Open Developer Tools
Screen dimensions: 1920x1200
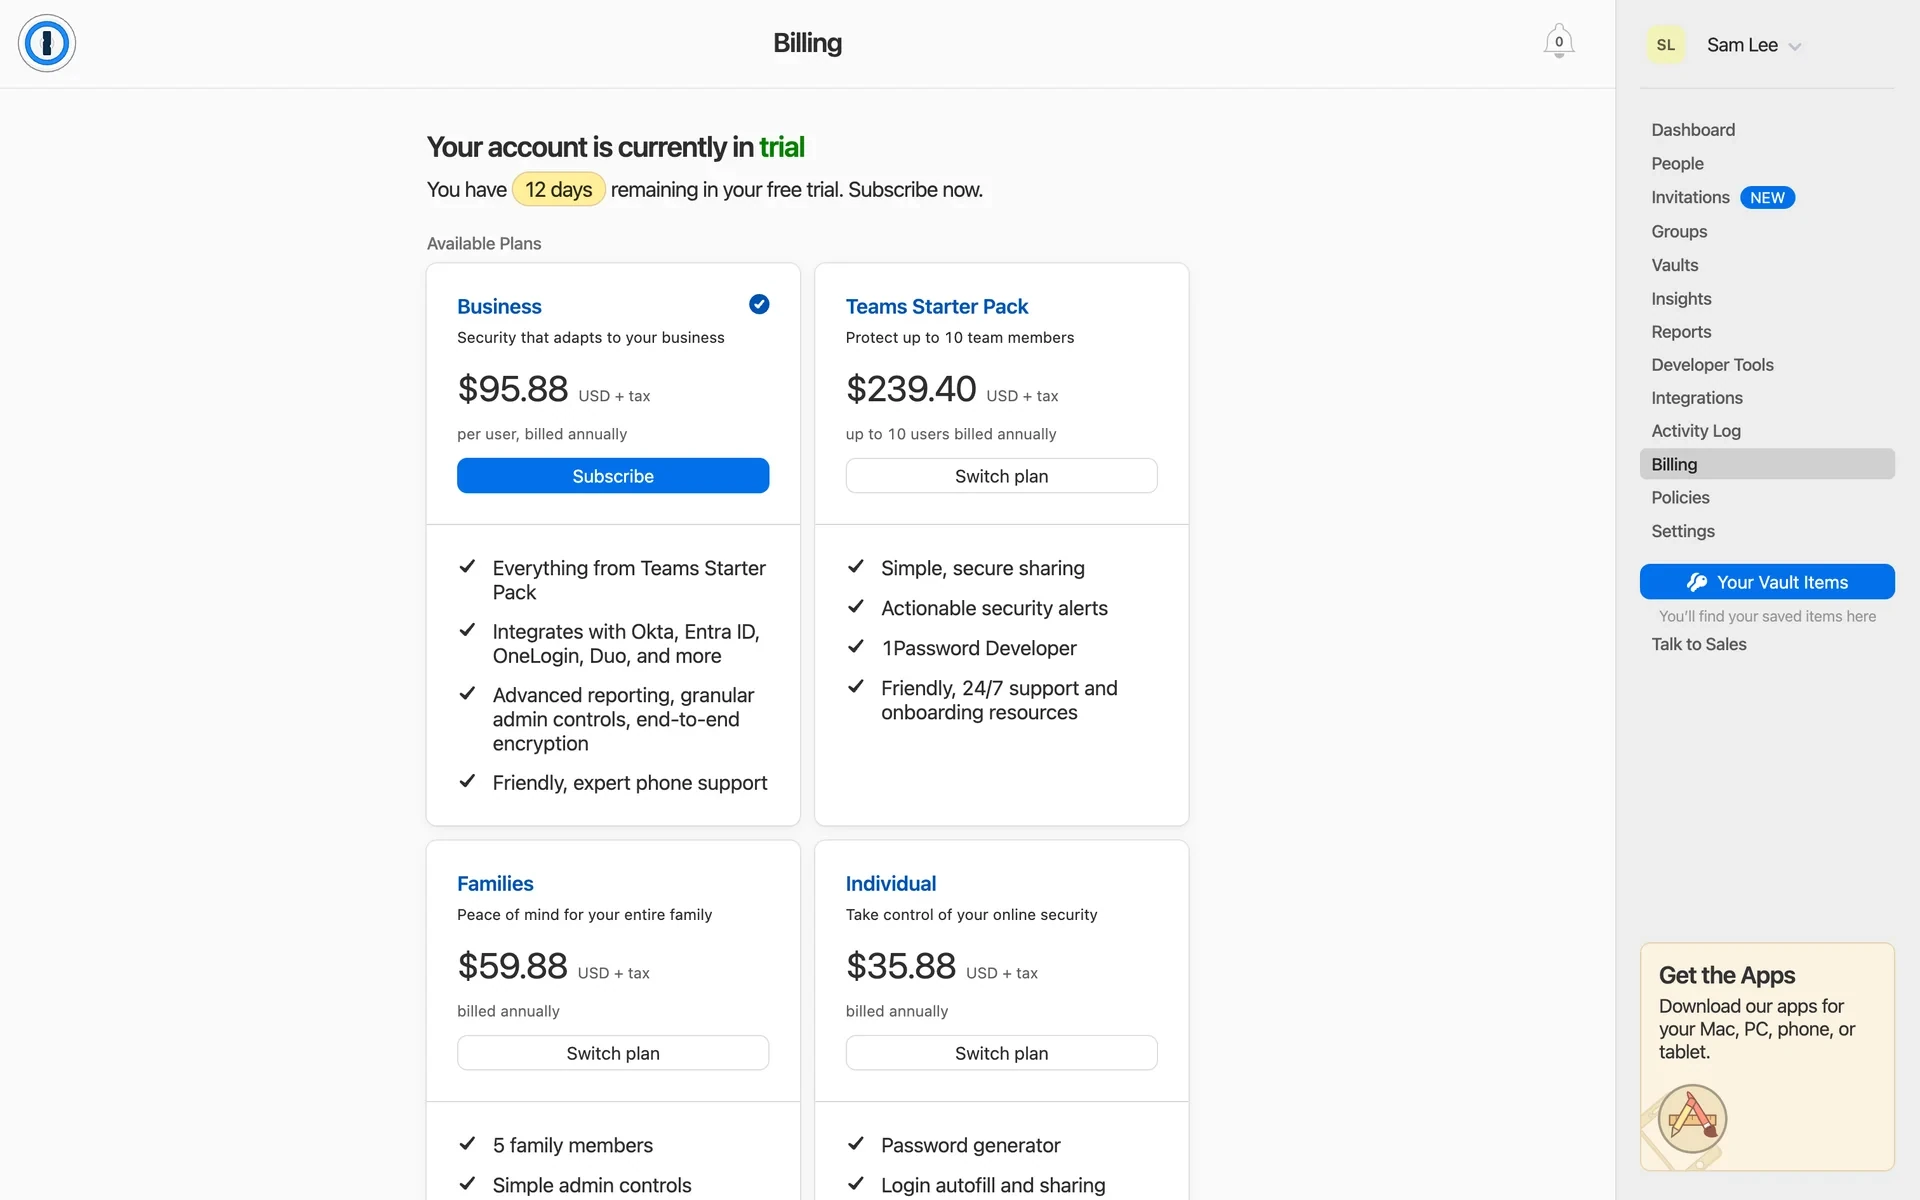pos(1712,365)
